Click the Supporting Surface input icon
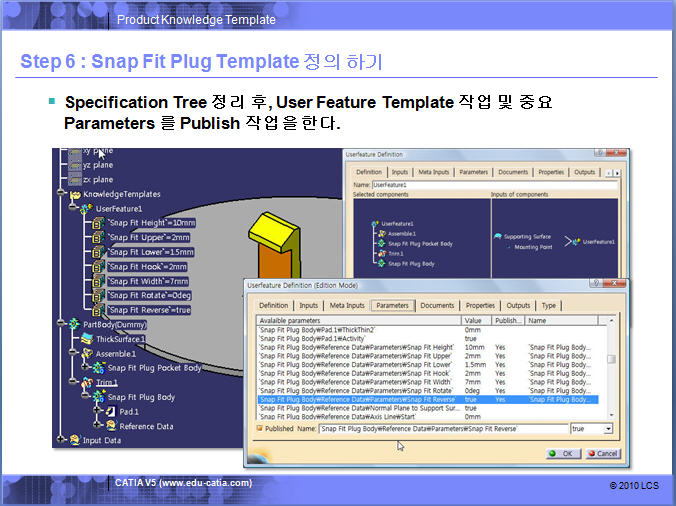 496,237
